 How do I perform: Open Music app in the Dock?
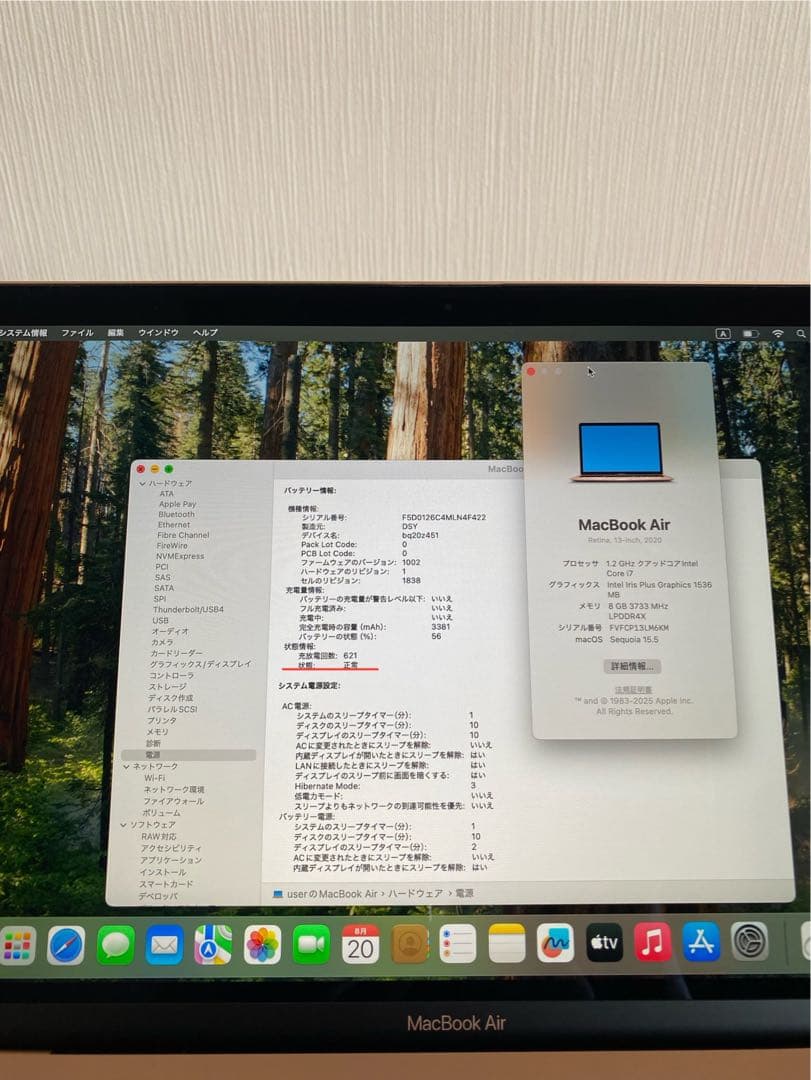click(653, 942)
